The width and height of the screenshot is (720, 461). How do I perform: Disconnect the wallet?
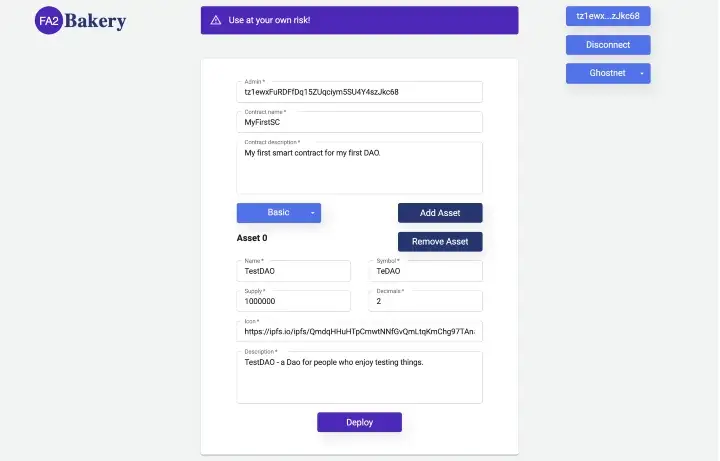tap(608, 45)
